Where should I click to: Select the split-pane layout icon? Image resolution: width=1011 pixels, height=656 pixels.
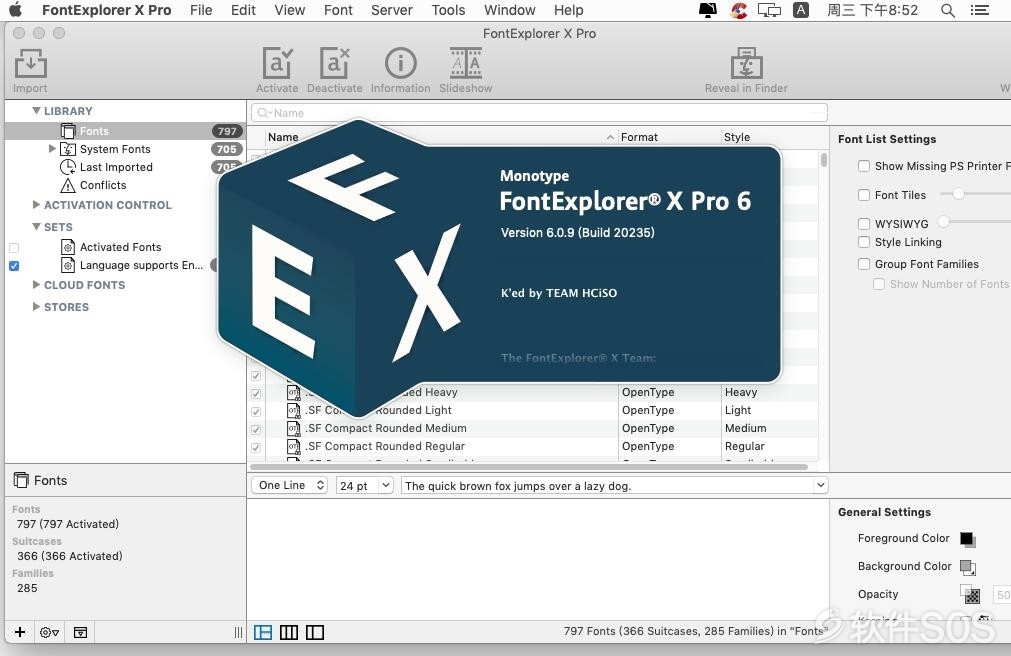[x=315, y=632]
